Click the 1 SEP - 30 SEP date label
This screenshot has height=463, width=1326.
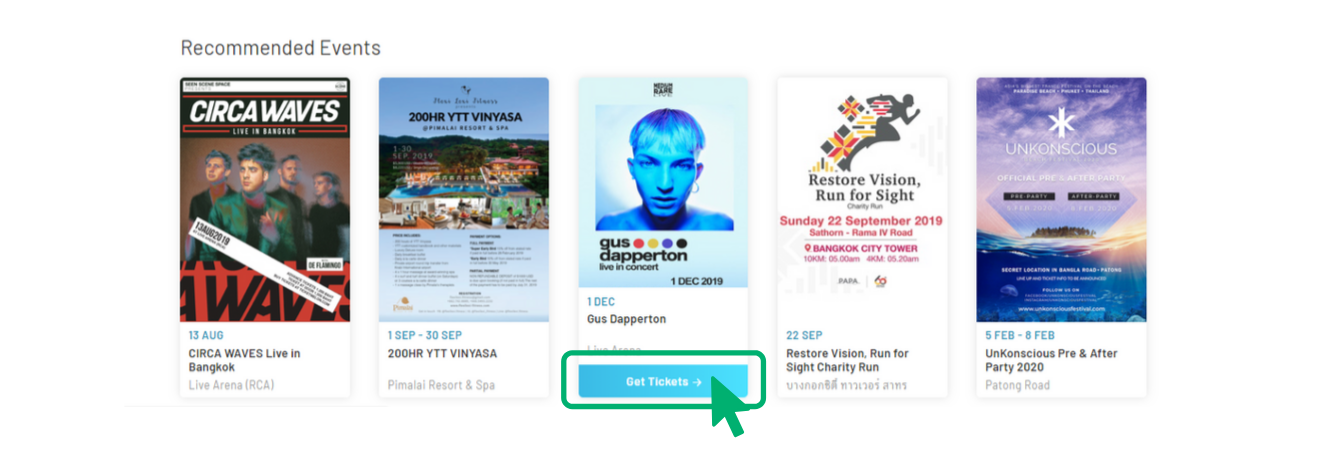click(425, 335)
